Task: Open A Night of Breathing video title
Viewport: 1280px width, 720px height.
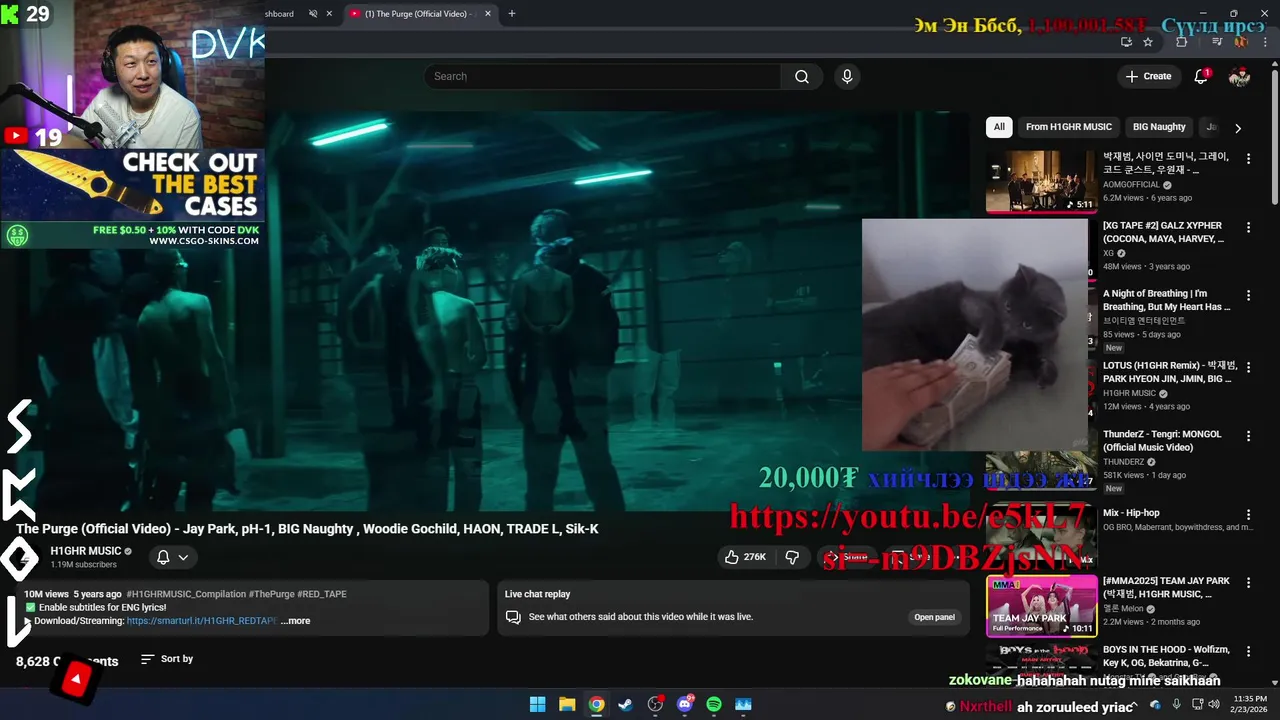Action: [1167, 300]
